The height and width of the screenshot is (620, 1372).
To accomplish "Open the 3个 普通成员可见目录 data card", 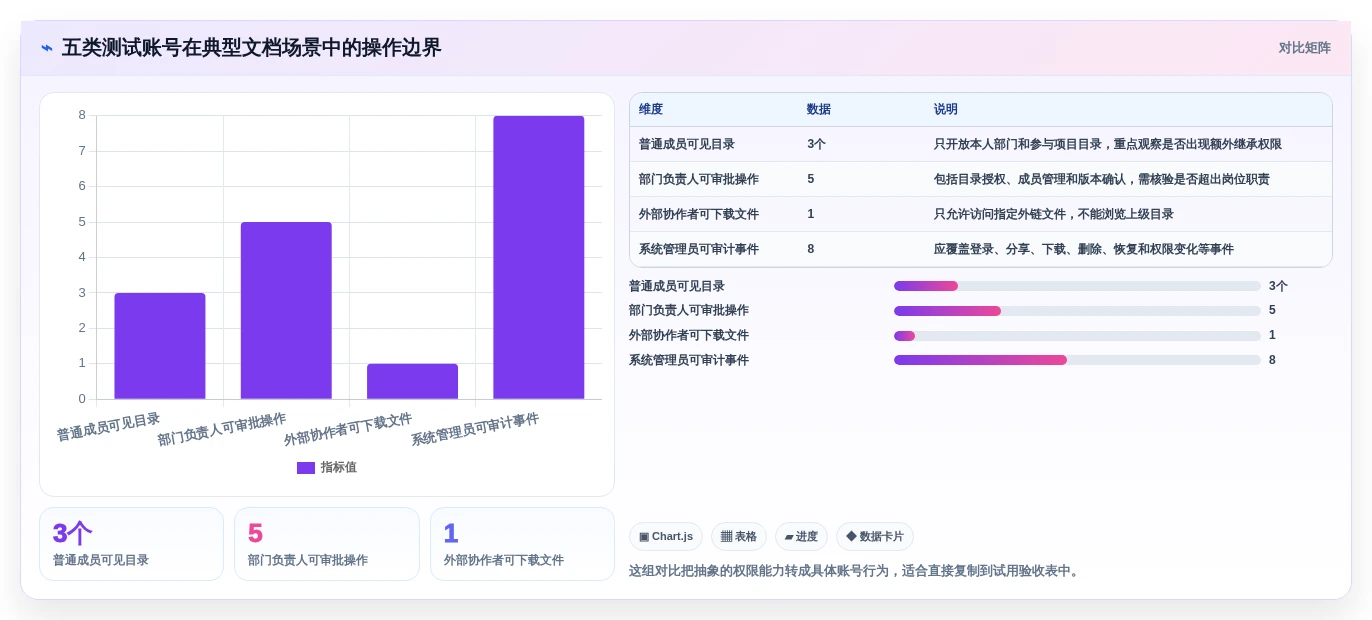I will pyautogui.click(x=131, y=544).
